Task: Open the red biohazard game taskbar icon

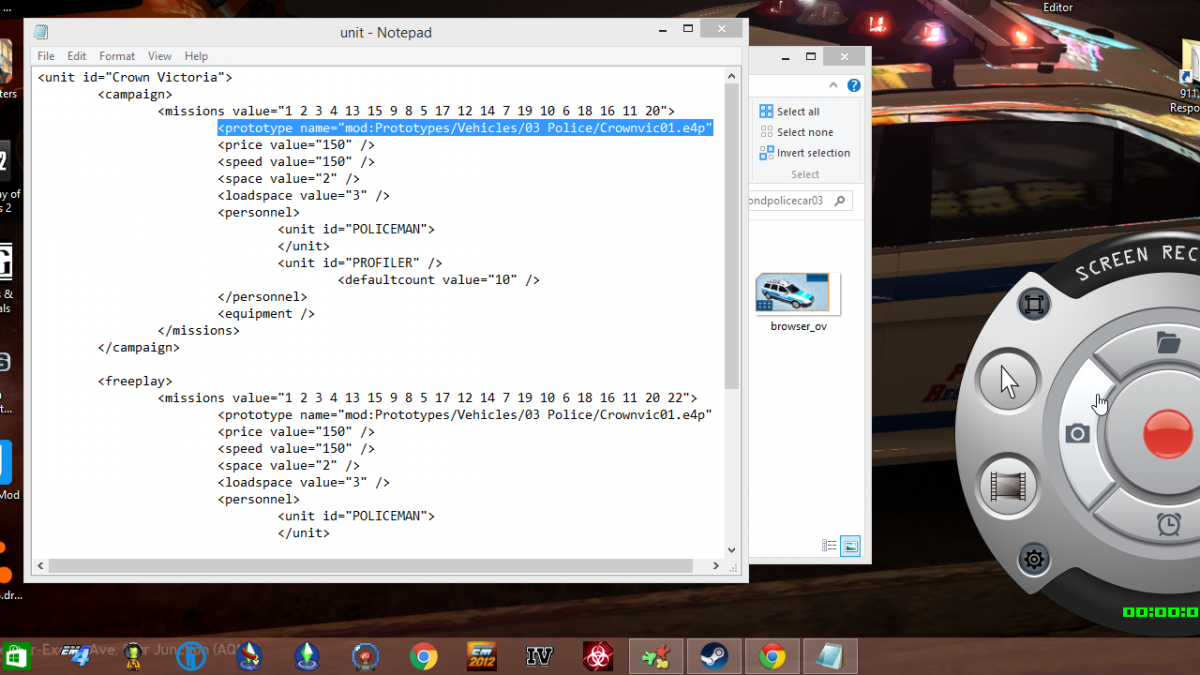Action: coord(598,656)
